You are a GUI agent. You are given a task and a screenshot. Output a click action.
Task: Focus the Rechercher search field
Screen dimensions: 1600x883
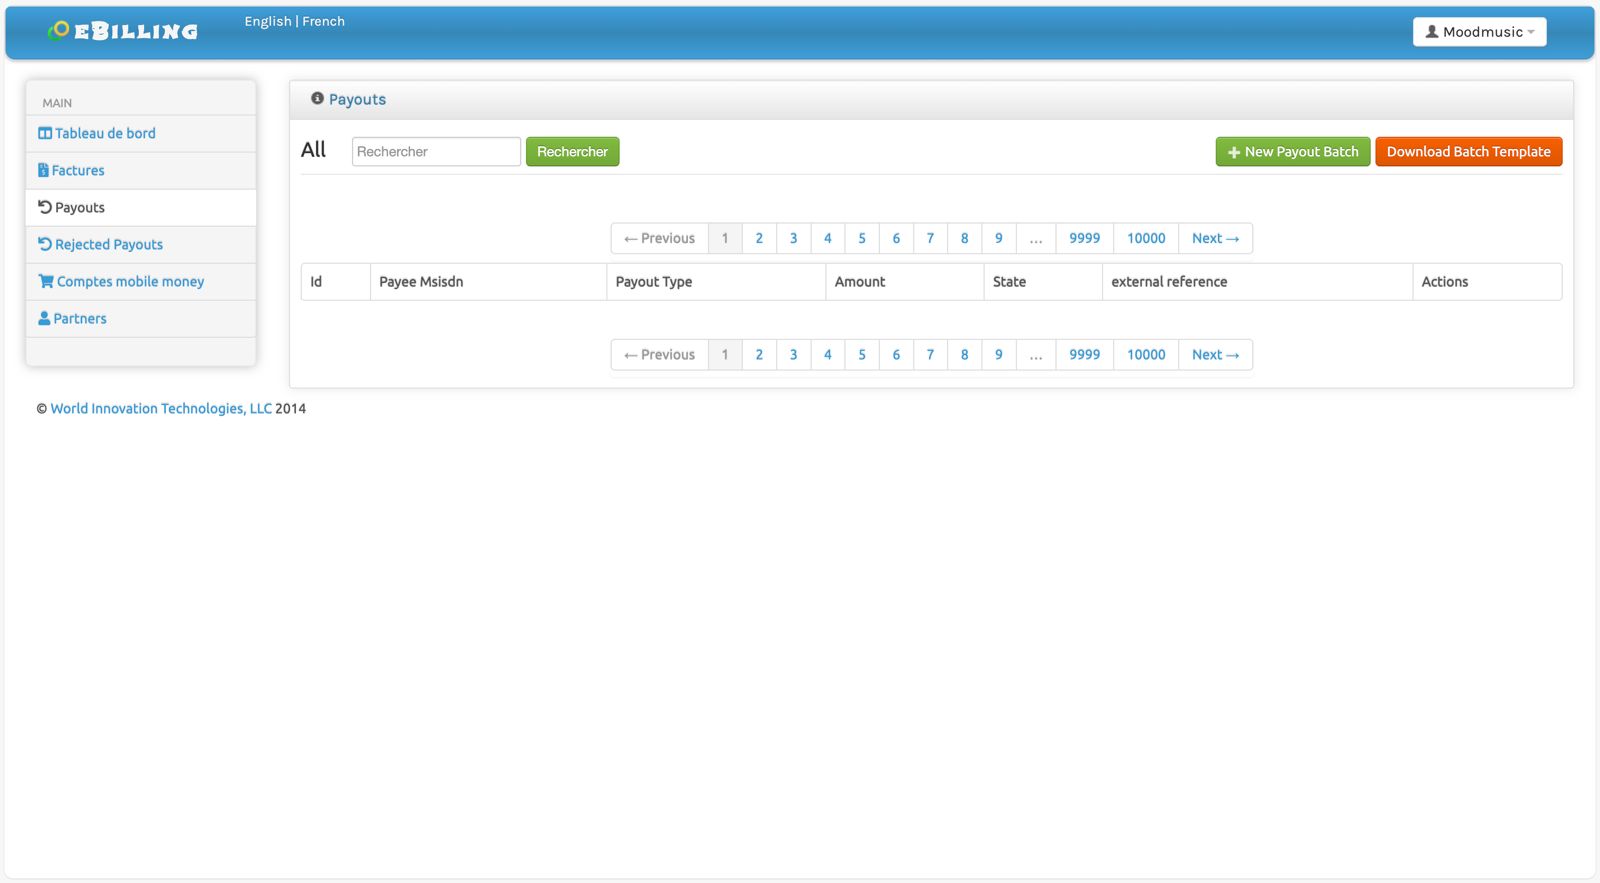pos(436,151)
